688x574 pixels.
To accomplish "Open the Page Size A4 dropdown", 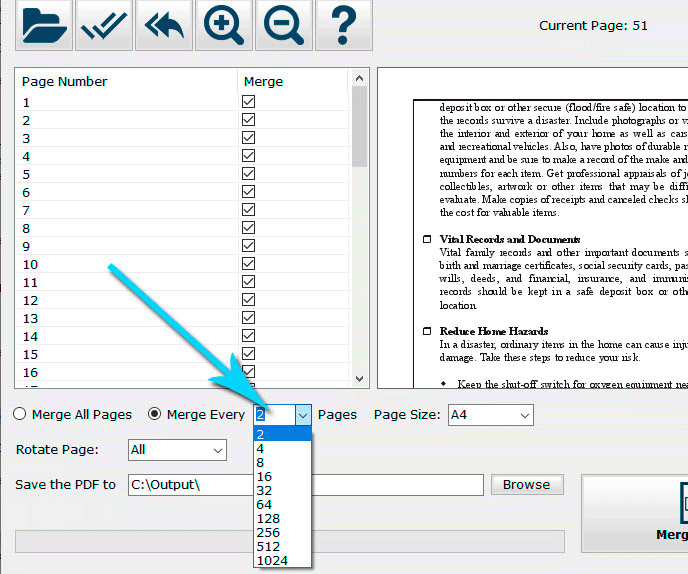I will (x=491, y=415).
